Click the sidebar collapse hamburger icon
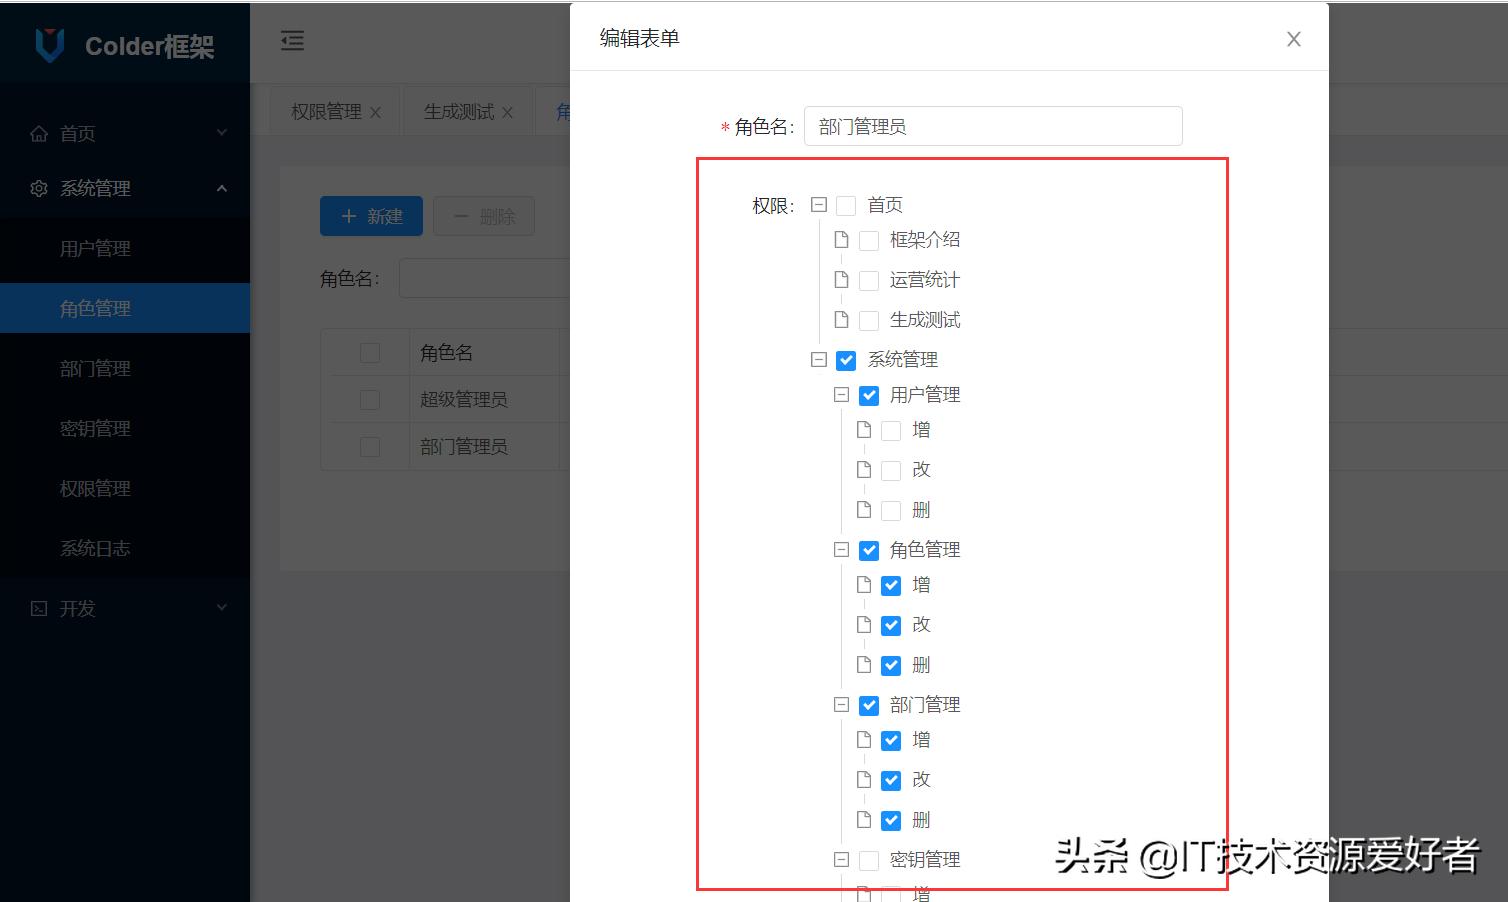Screen dimensions: 1508x902 point(291,40)
